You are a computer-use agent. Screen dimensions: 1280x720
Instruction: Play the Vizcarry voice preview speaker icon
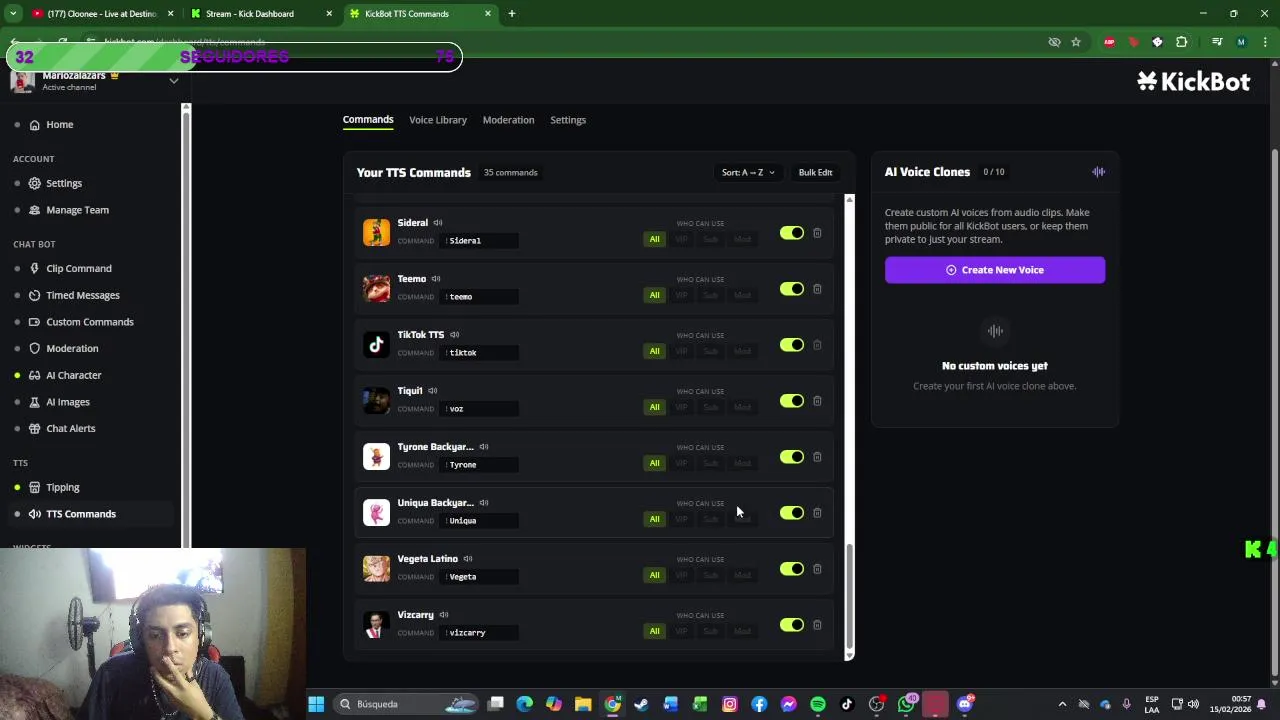444,615
